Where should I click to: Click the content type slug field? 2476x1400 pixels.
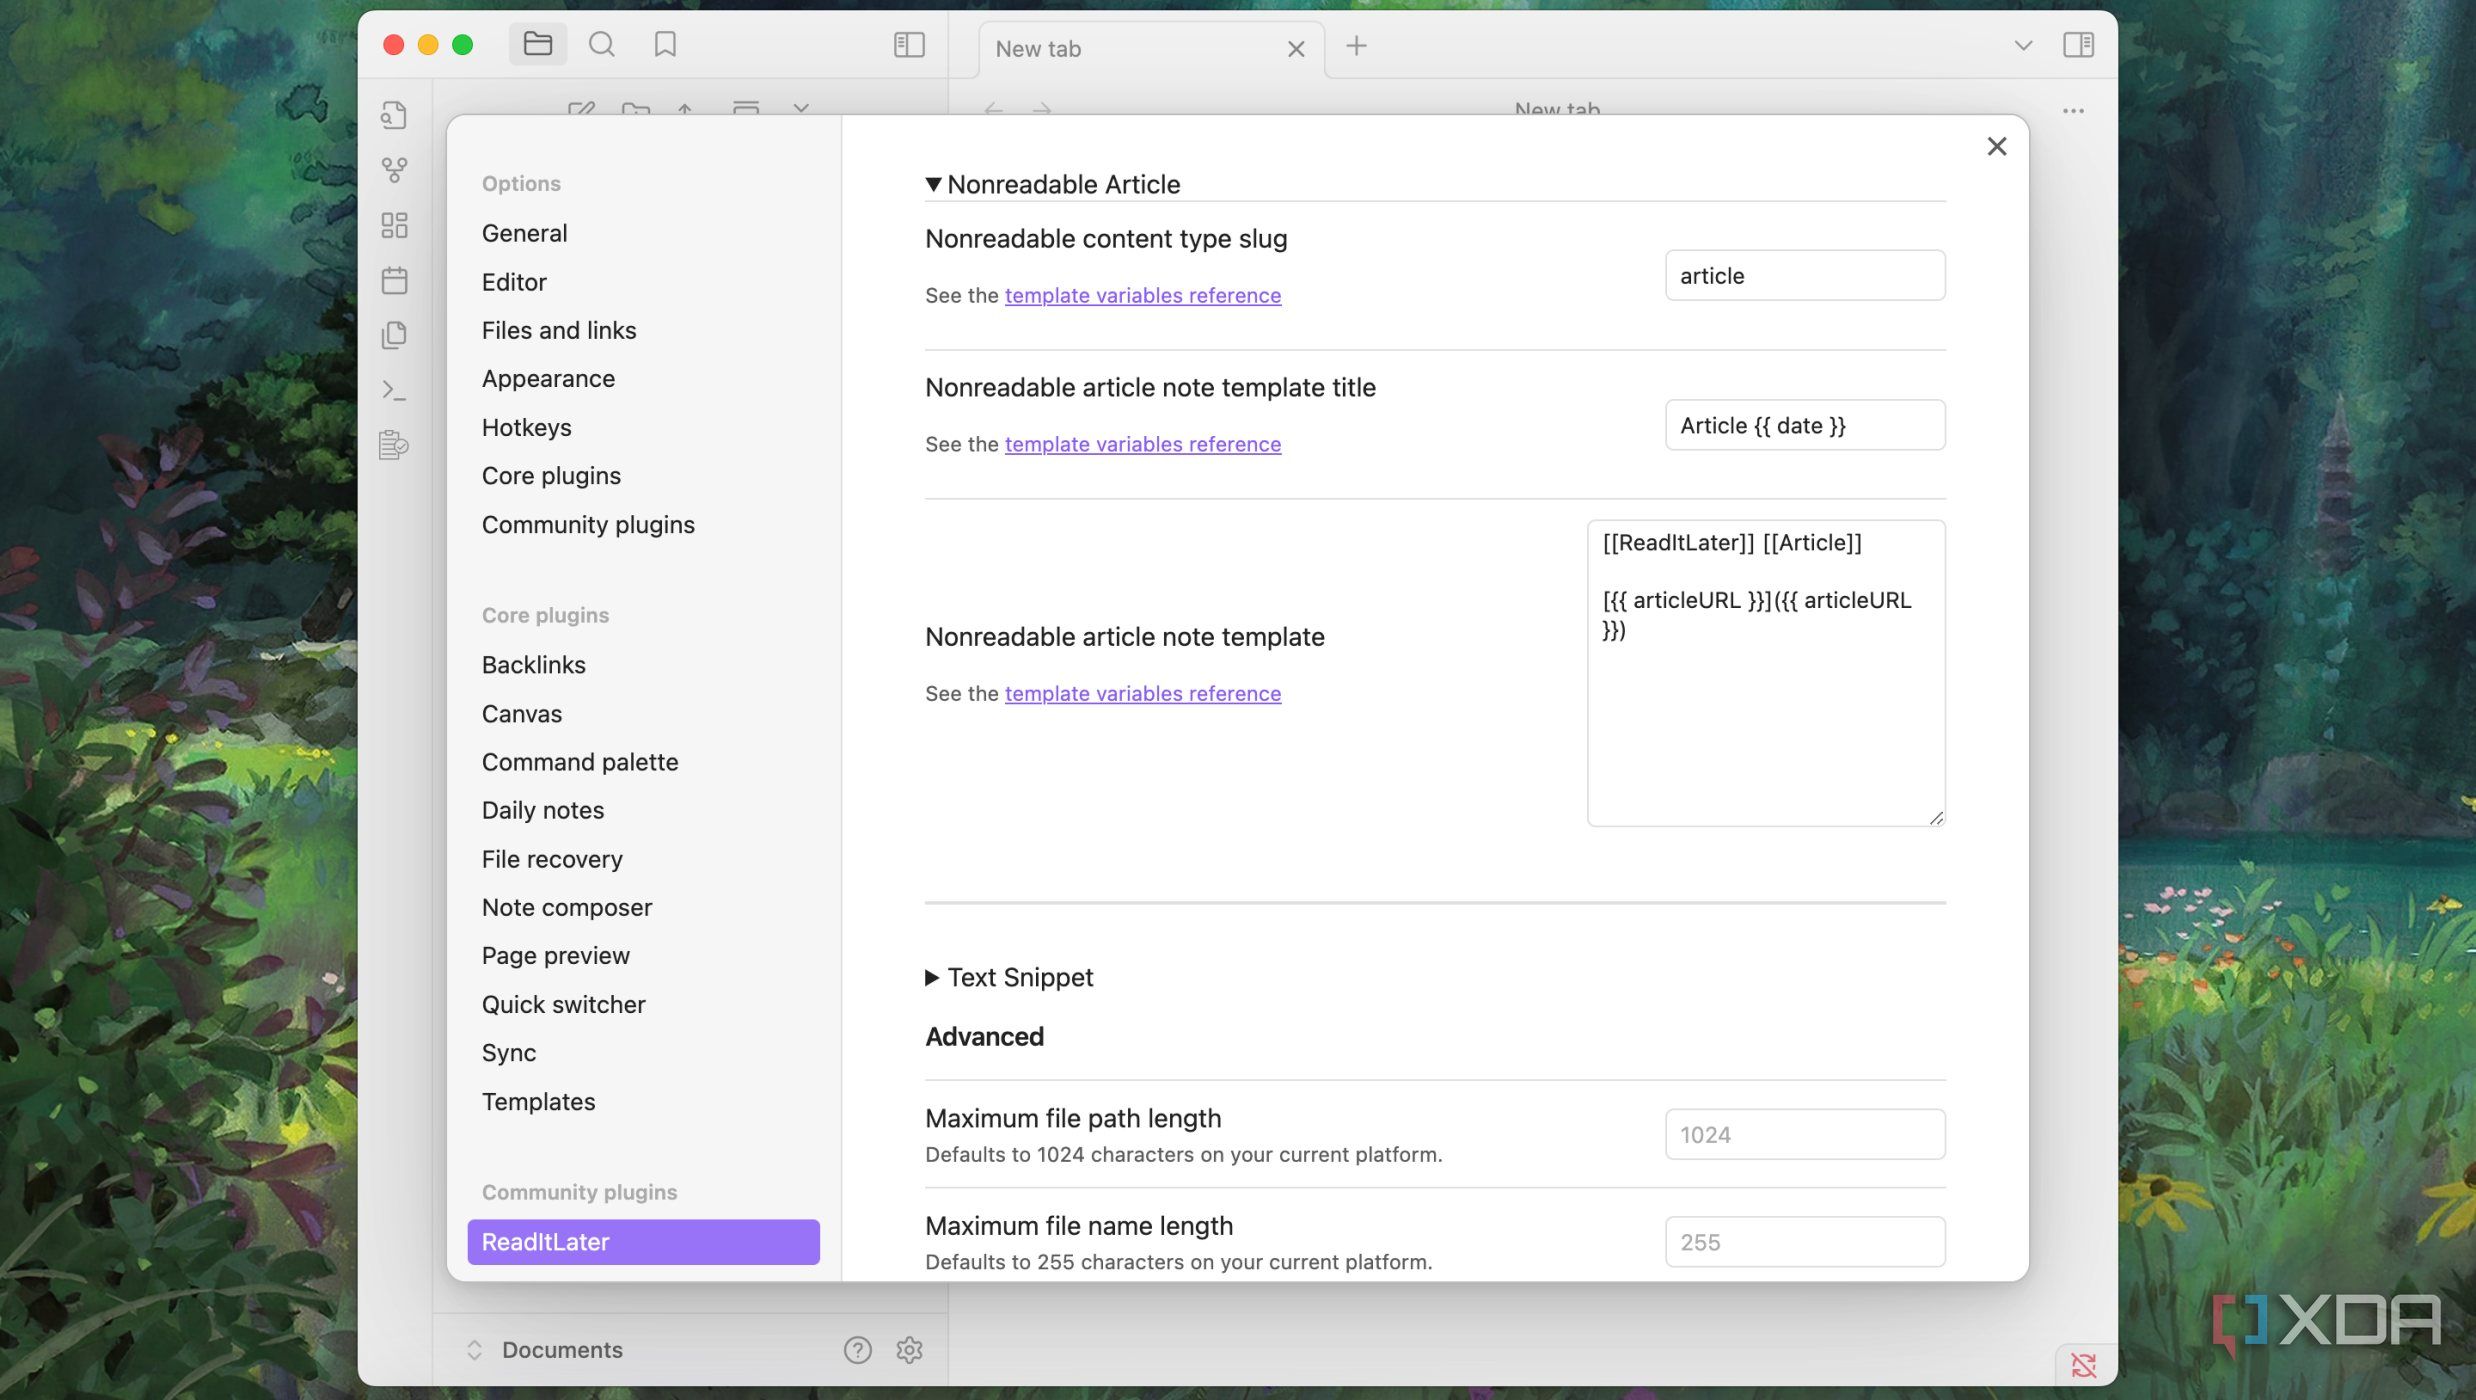pos(1804,275)
